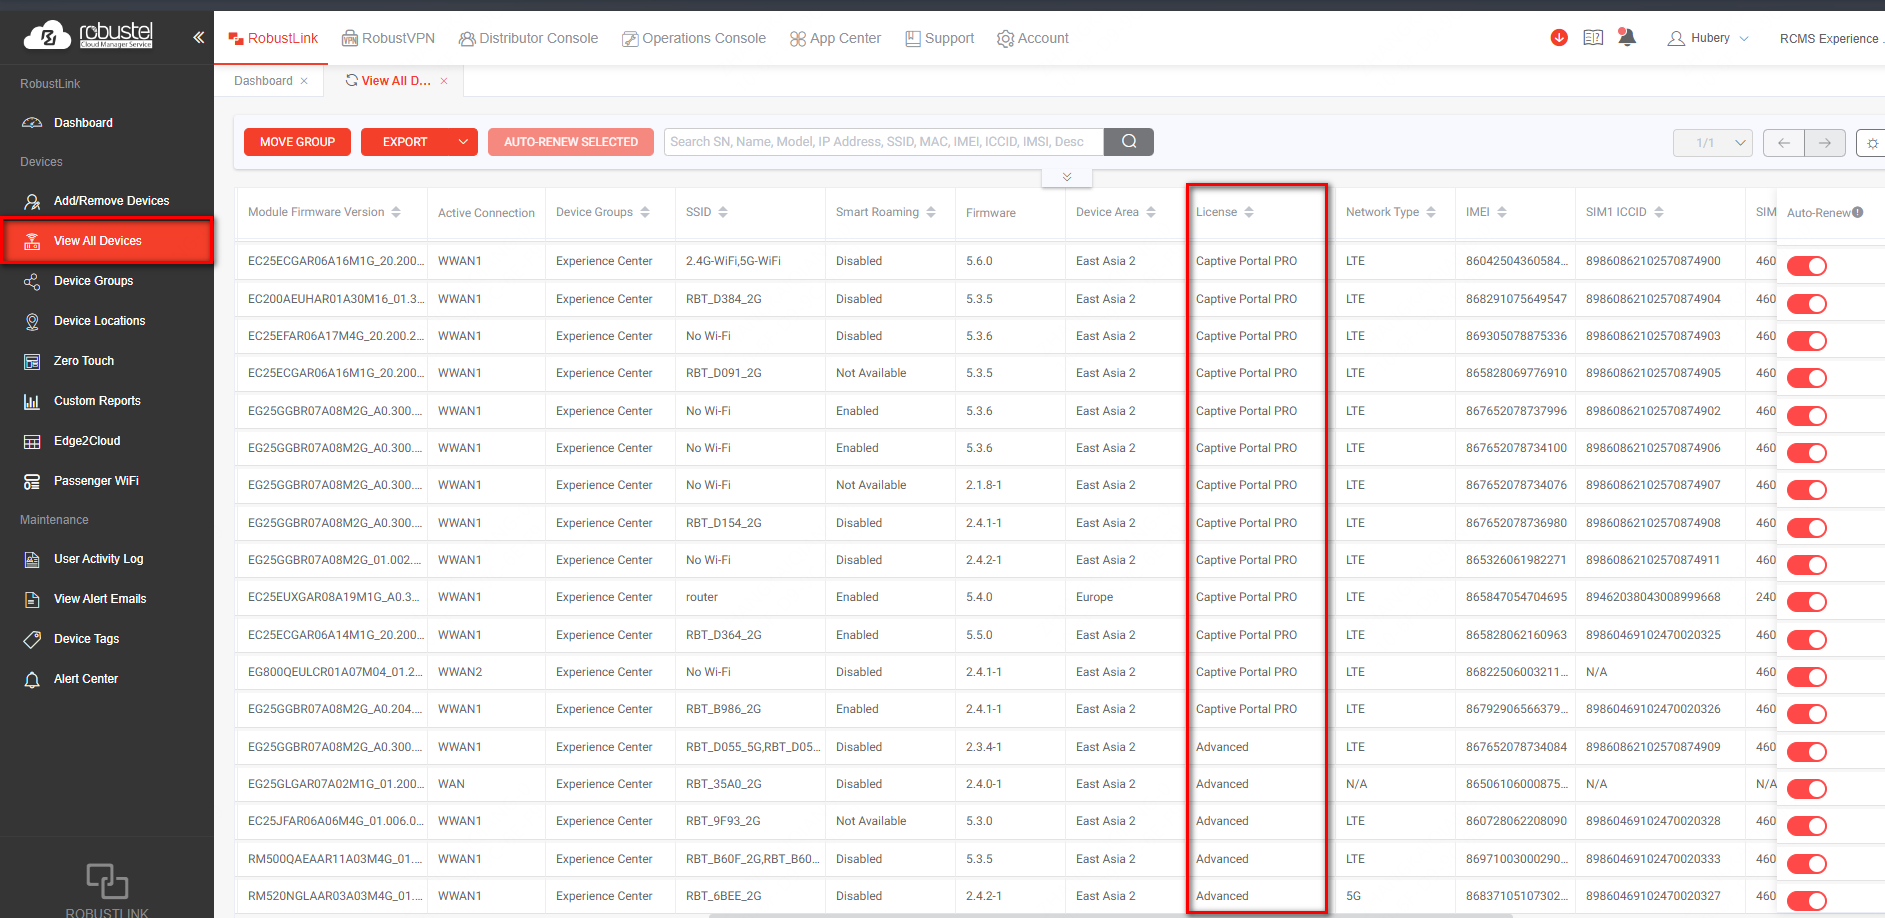Open Alert Center in the sidebar
The height and width of the screenshot is (918, 1885).
(x=86, y=679)
